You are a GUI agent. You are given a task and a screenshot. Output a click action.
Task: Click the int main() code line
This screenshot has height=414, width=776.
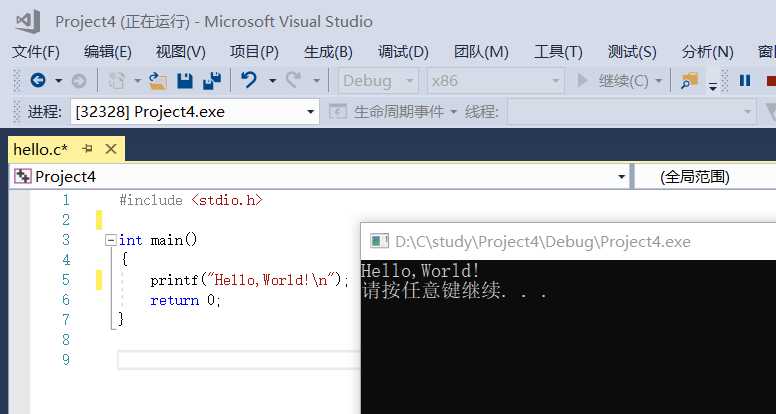tap(158, 240)
